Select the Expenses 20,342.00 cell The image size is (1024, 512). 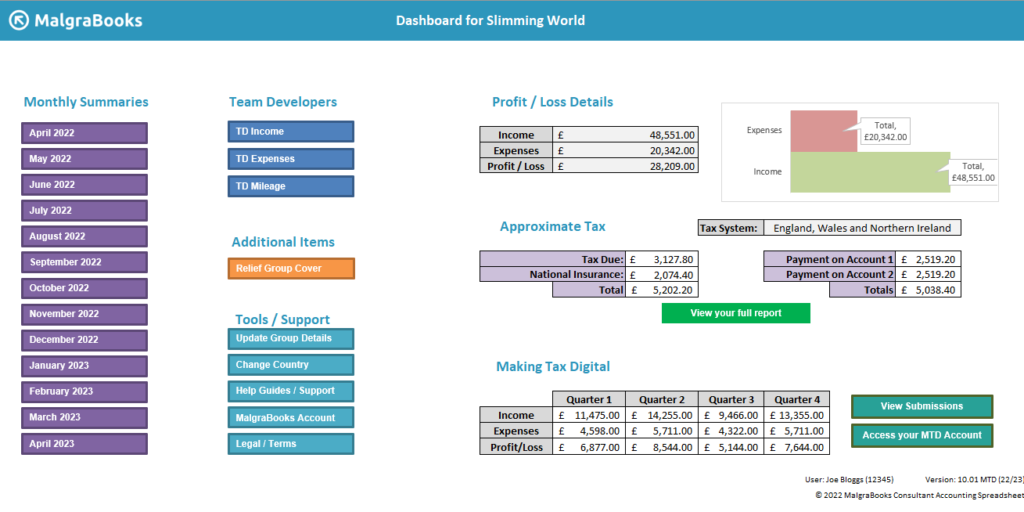(625, 150)
